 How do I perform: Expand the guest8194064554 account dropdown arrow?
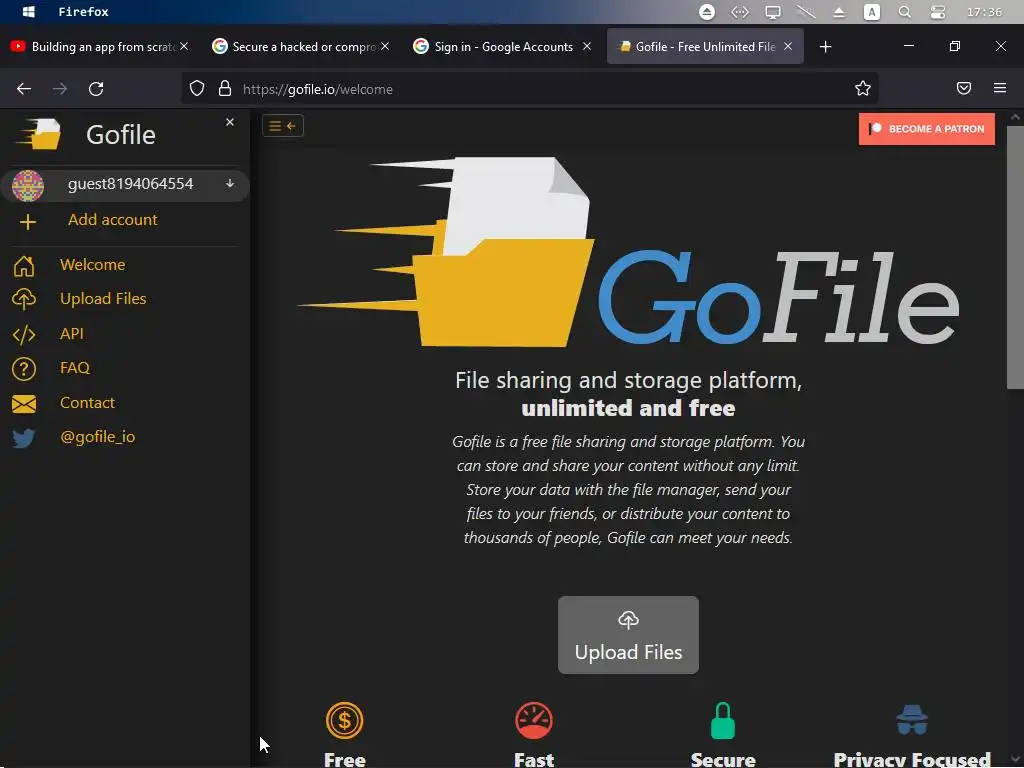pos(230,184)
